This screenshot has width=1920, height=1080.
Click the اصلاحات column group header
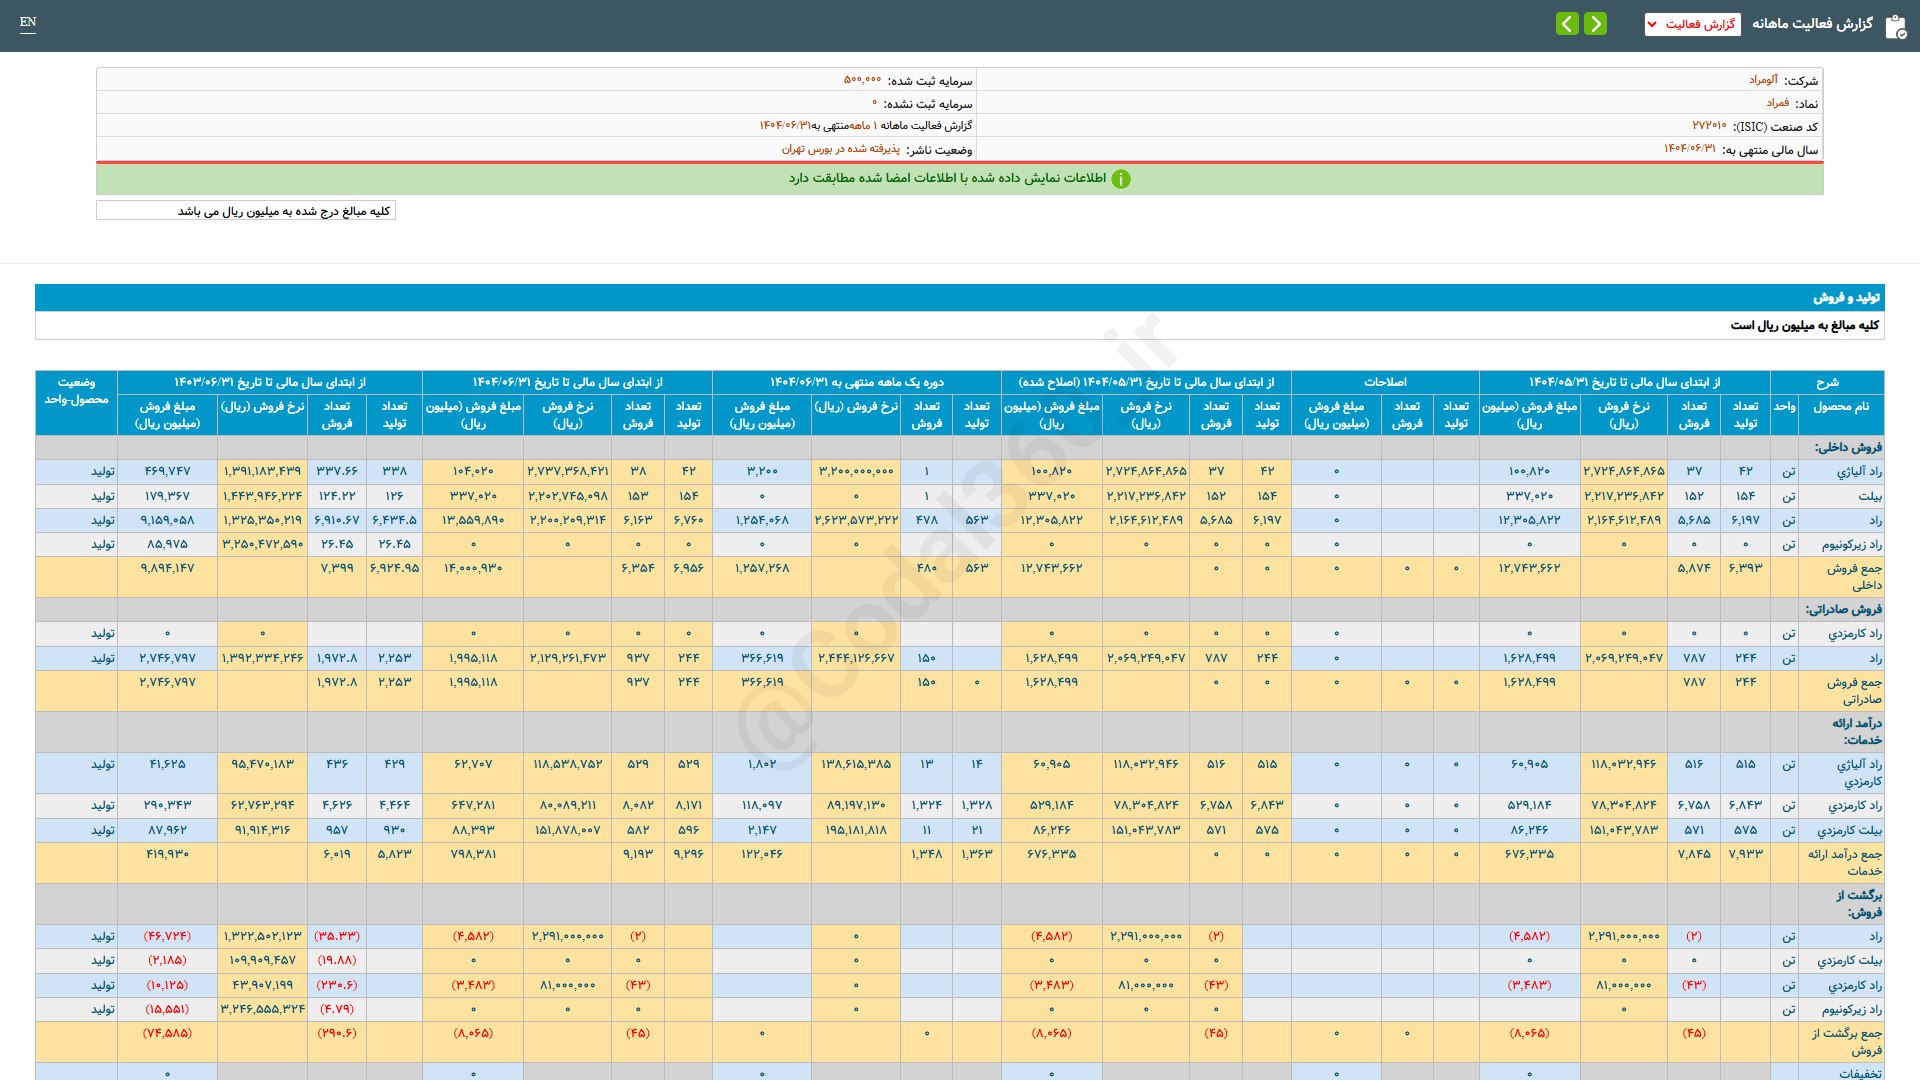click(1385, 382)
